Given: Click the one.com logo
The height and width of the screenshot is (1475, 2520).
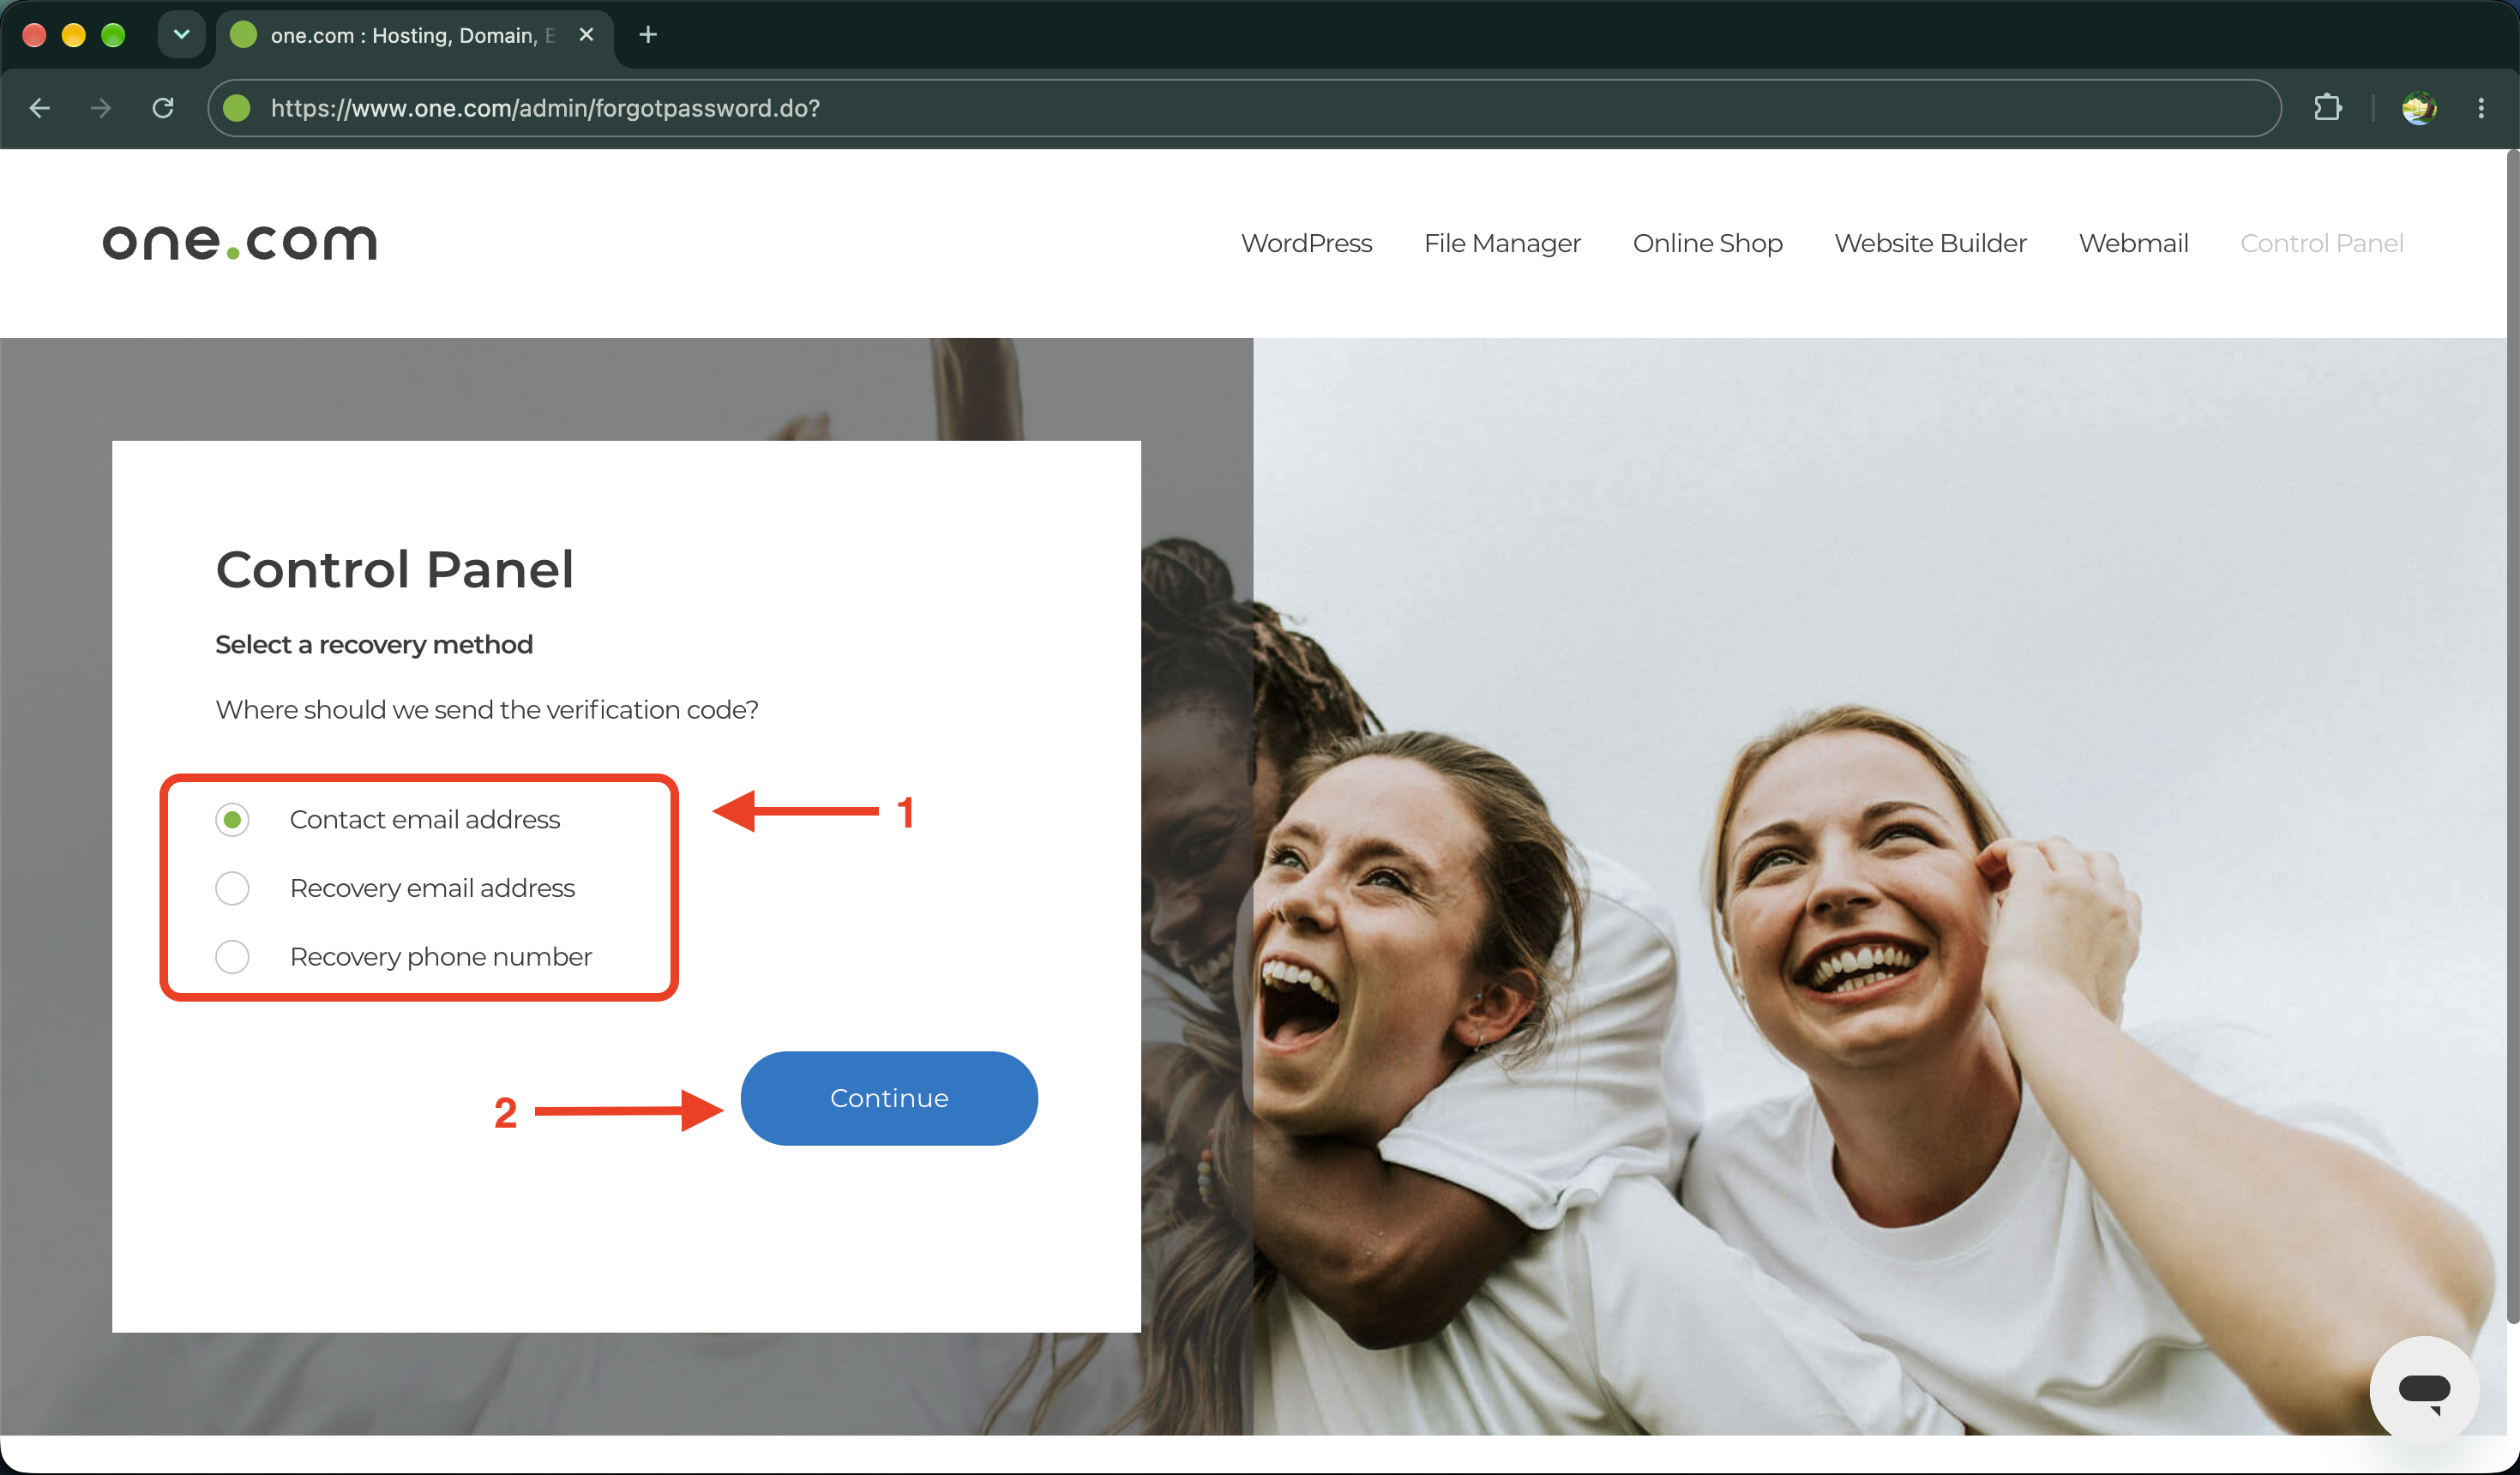Looking at the screenshot, I should [x=240, y=243].
